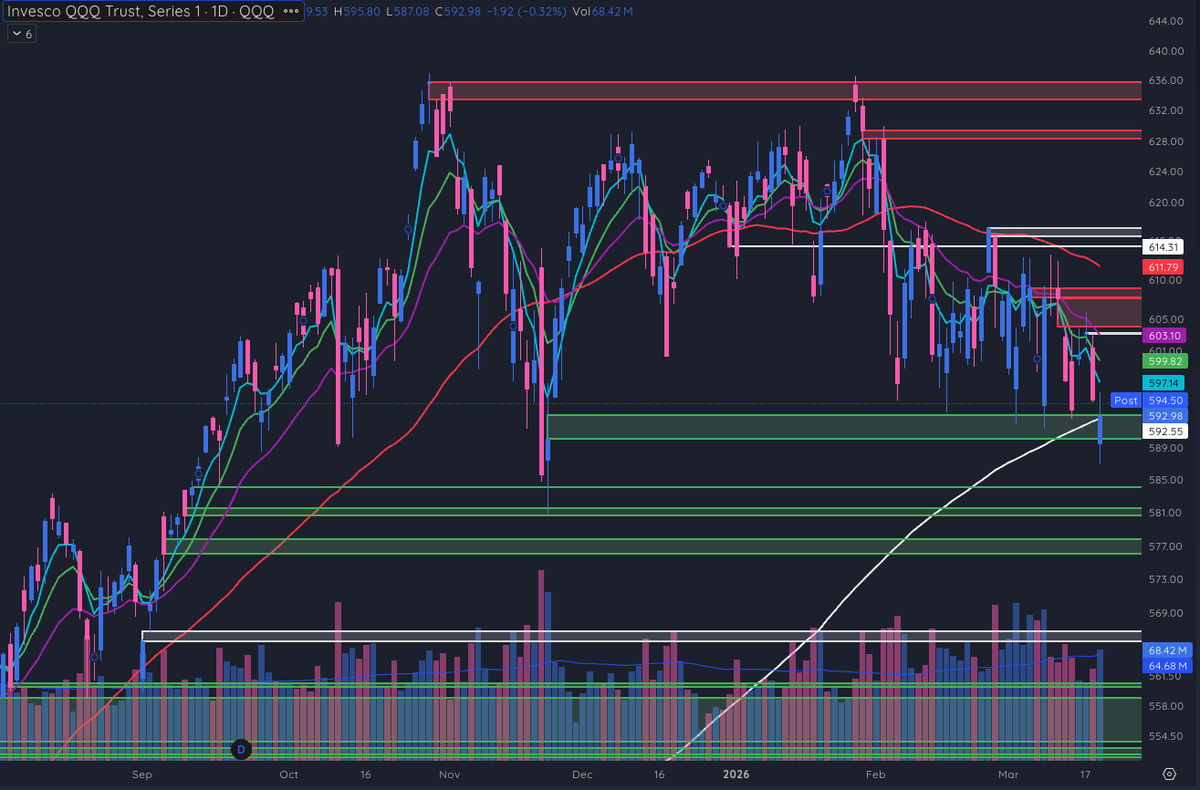1200x790 pixels.
Task: Click the 636.00 price scale value
Action: pos(1166,81)
